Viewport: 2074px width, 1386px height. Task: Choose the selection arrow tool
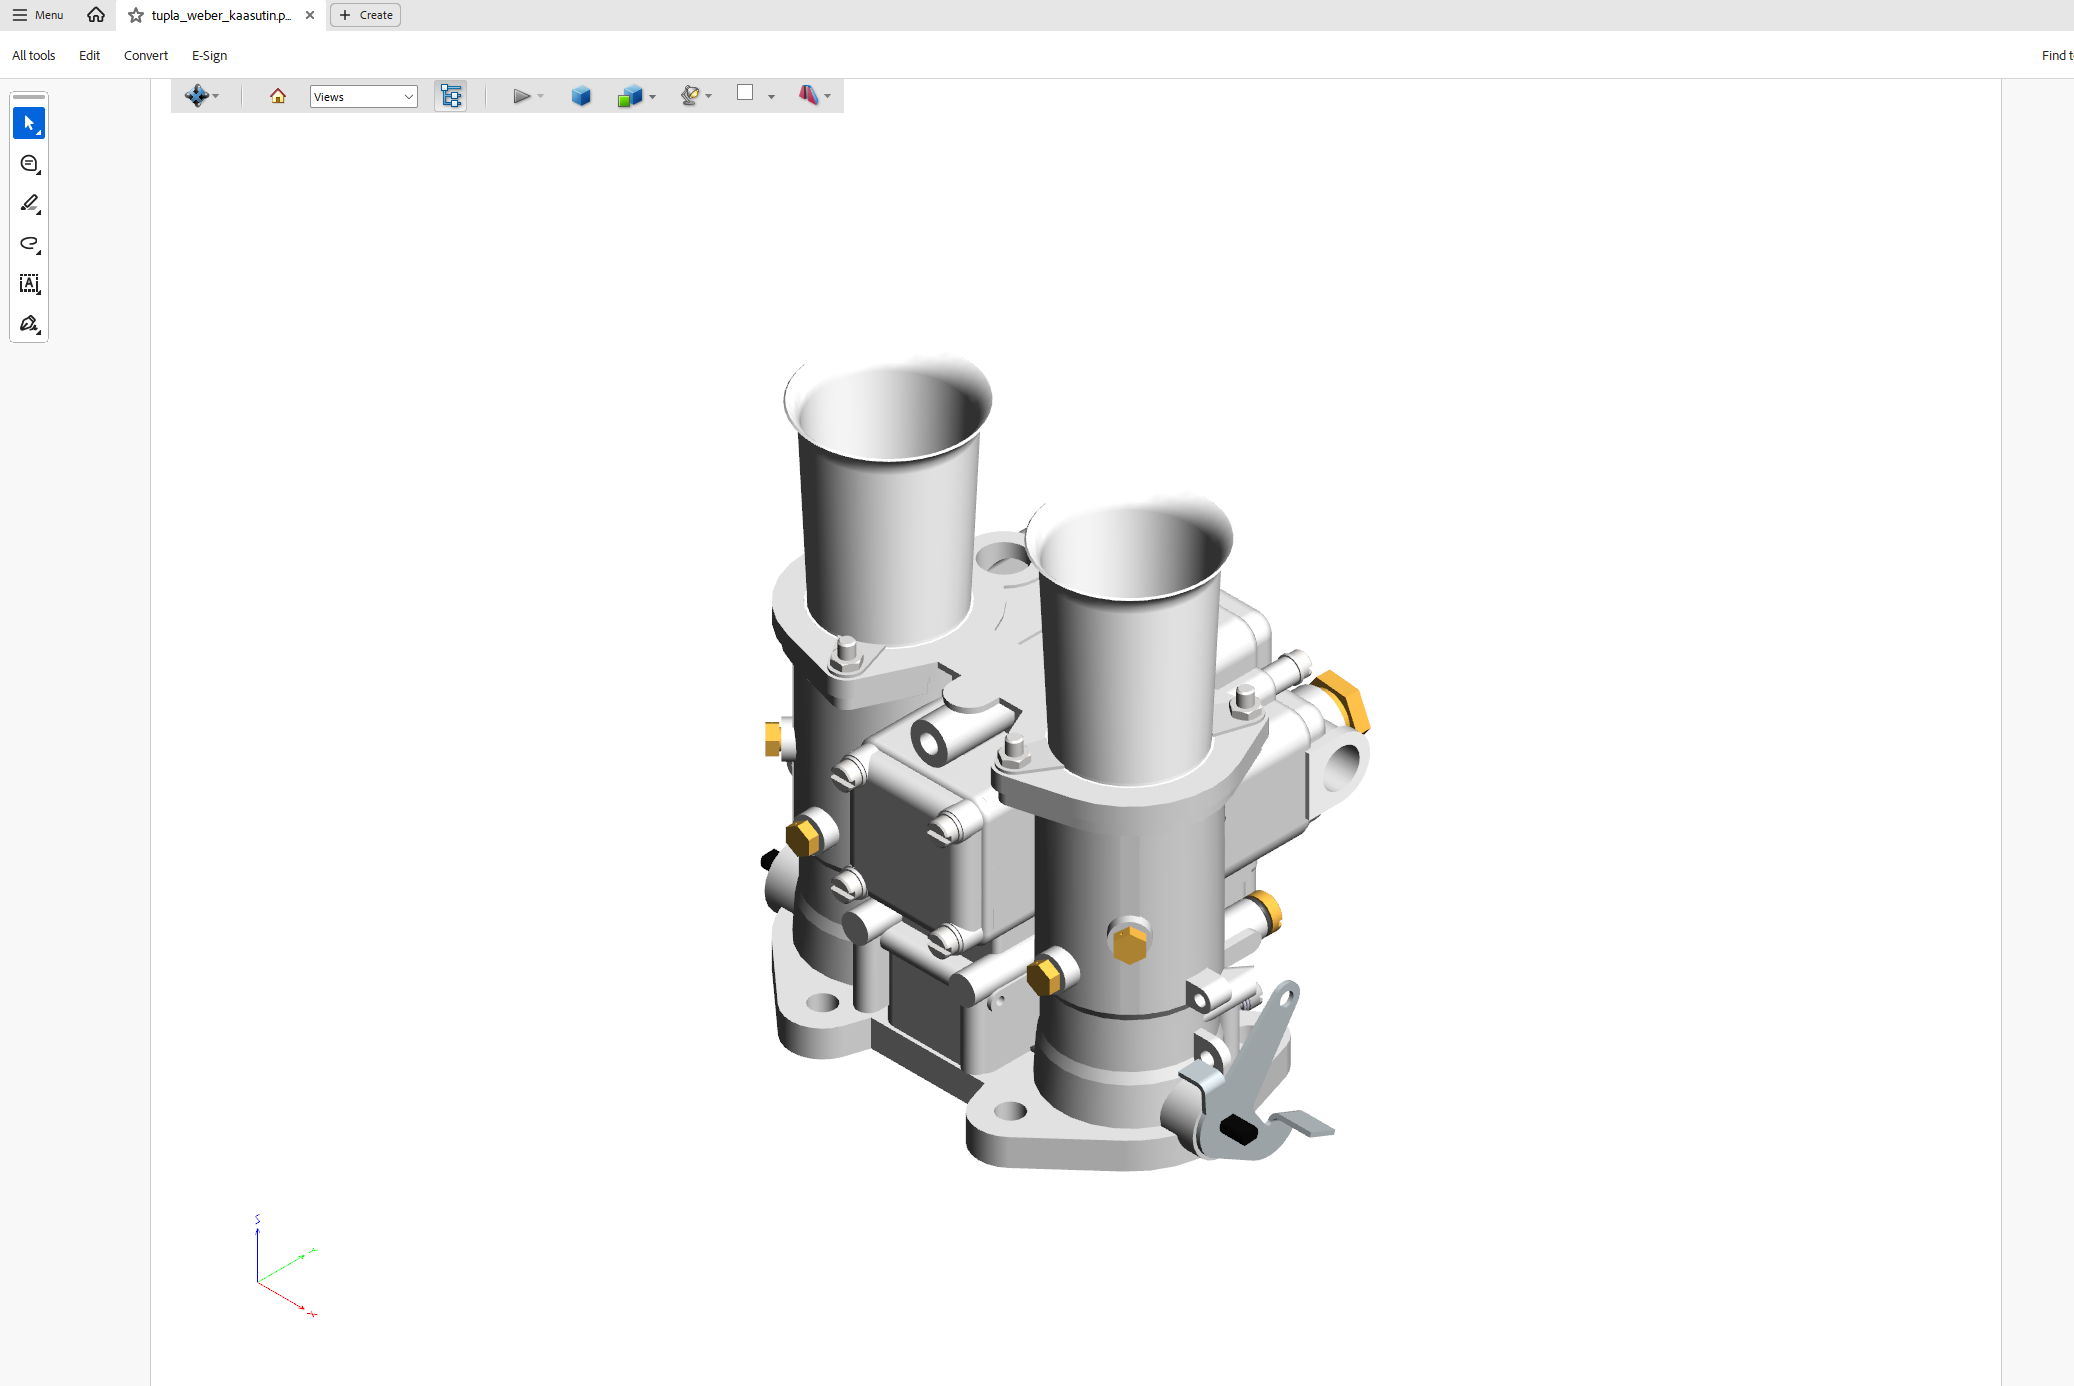29,123
